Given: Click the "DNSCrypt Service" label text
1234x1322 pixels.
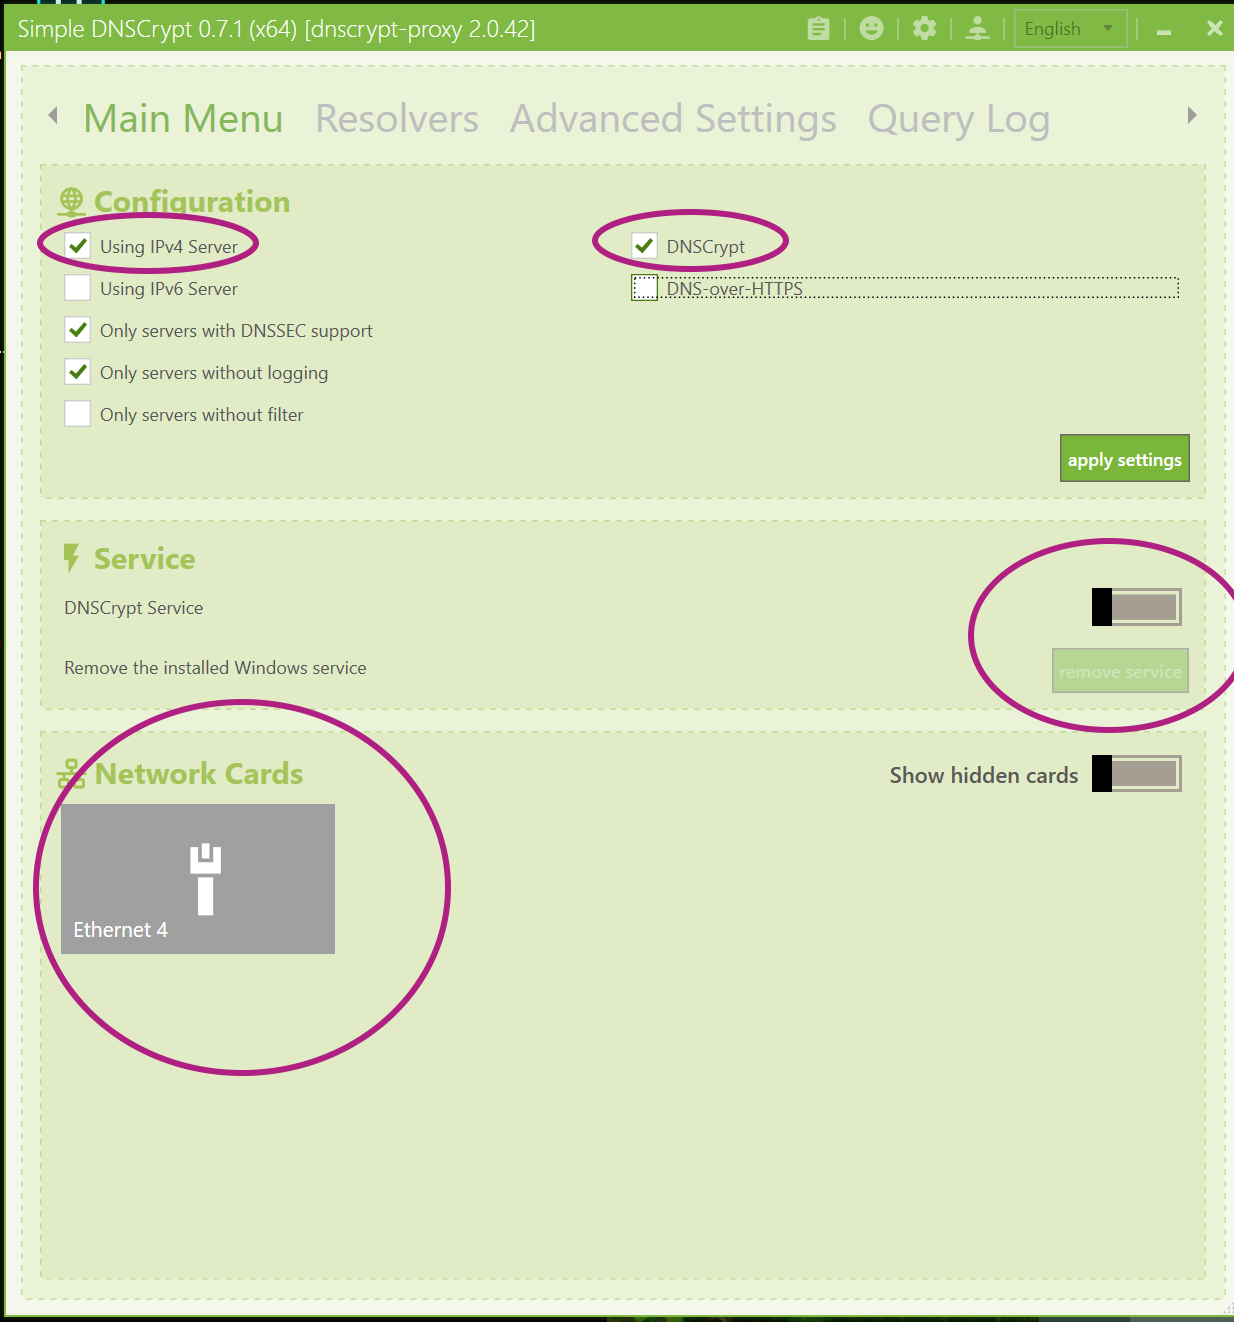Looking at the screenshot, I should (x=134, y=608).
